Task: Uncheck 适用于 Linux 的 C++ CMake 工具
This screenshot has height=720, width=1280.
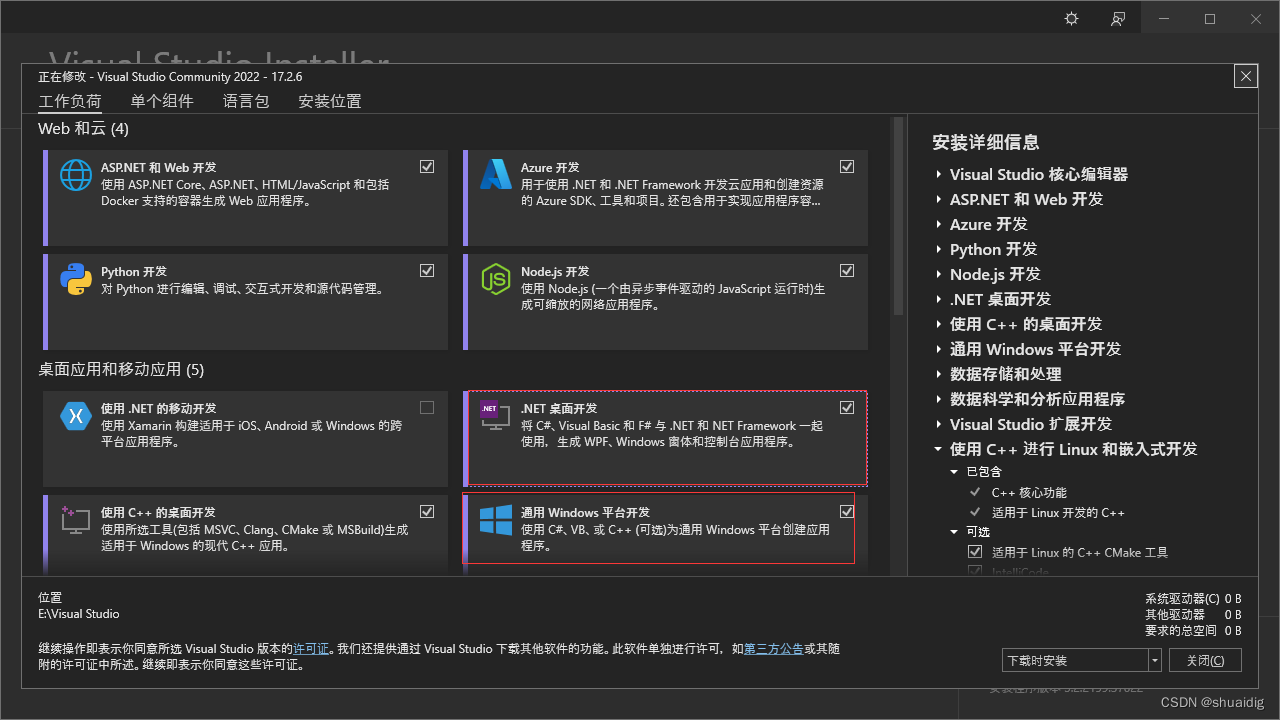Action: point(975,552)
